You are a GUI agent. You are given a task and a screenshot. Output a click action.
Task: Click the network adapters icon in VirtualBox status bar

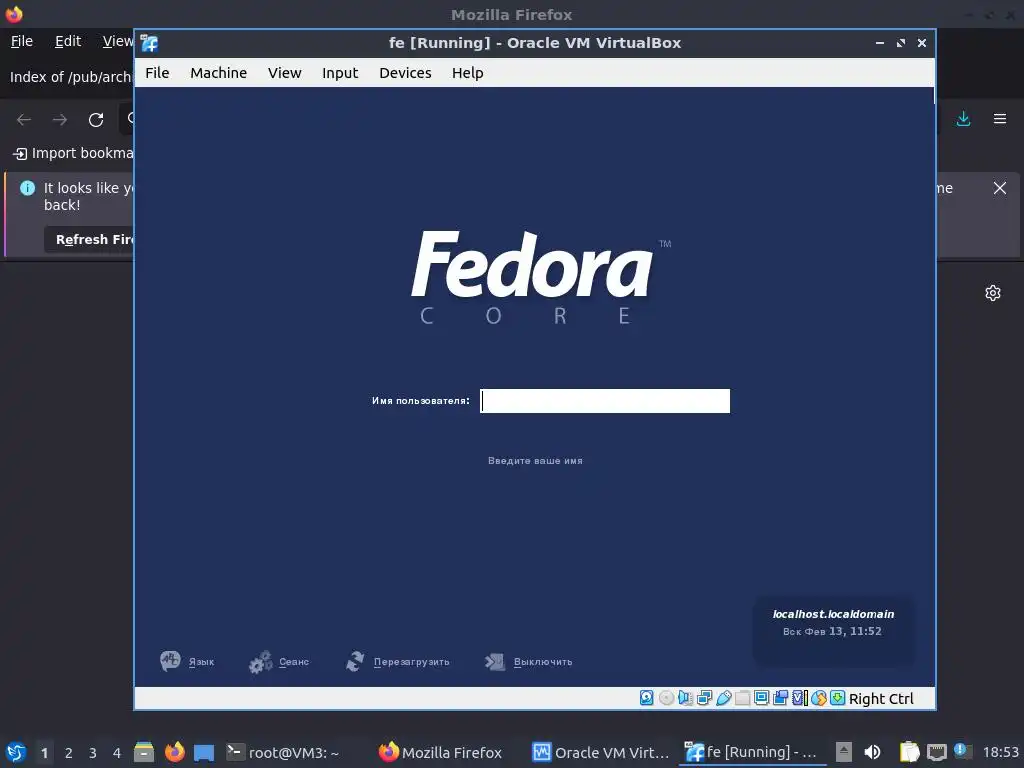pos(704,698)
